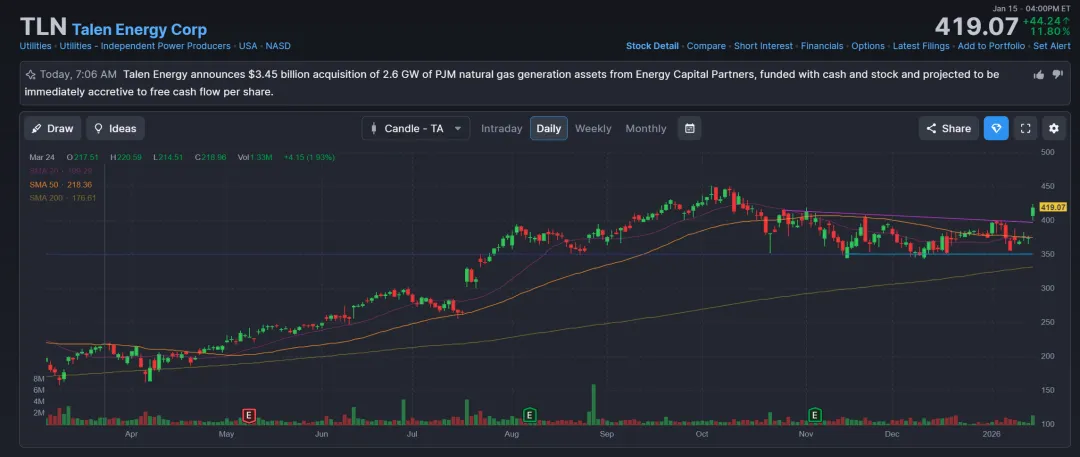
Task: Open the Compare link
Action: click(706, 46)
